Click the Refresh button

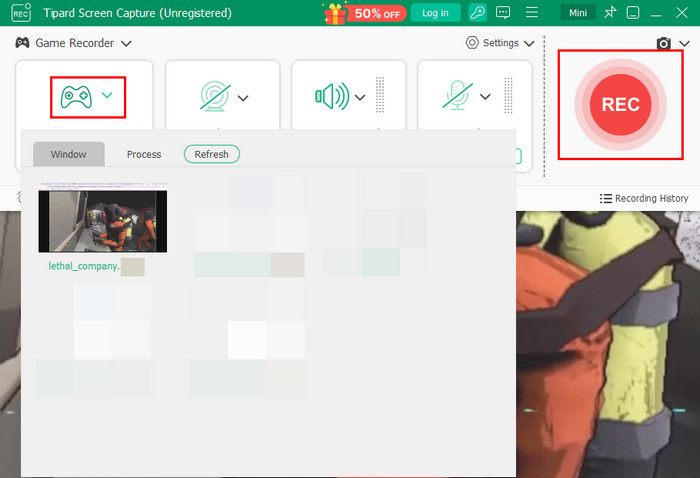point(212,154)
